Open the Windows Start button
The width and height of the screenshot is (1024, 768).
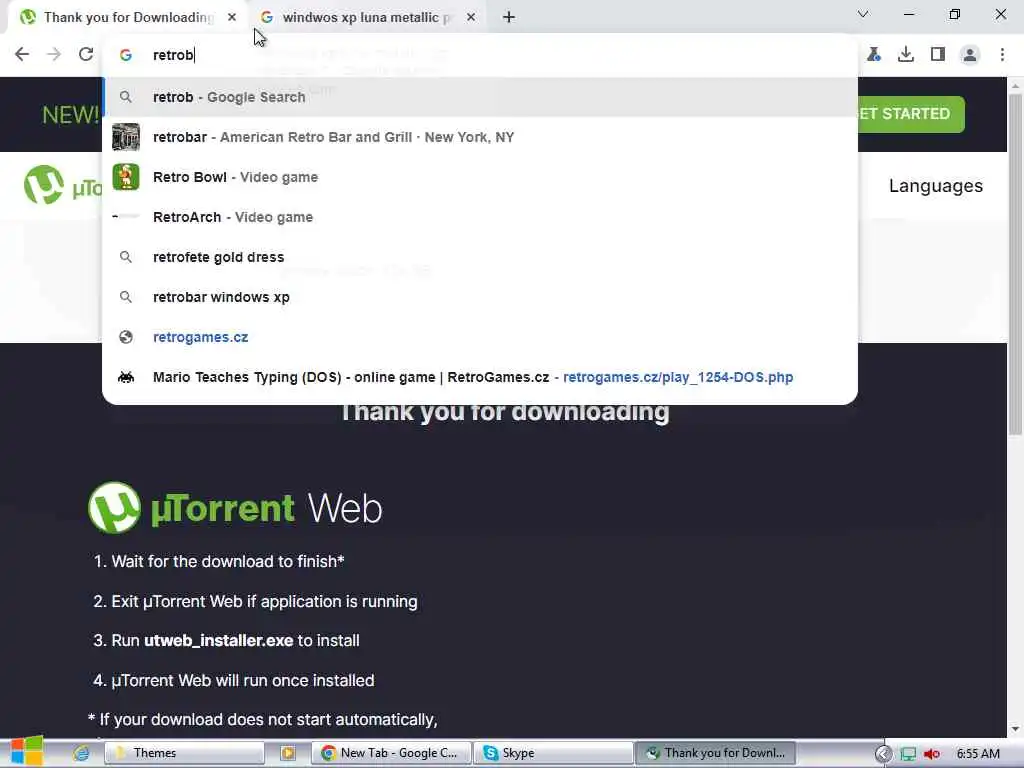27,752
